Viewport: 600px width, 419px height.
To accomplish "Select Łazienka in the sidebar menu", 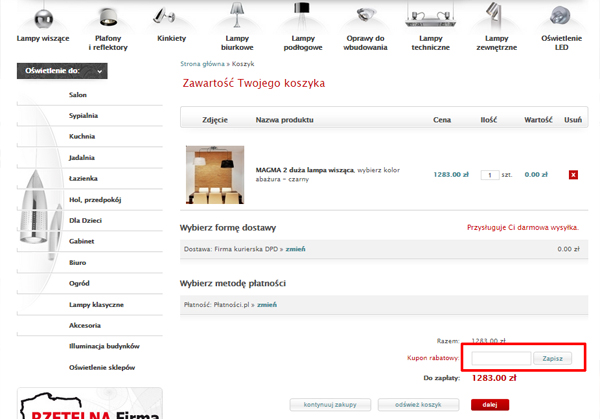I will coord(83,178).
